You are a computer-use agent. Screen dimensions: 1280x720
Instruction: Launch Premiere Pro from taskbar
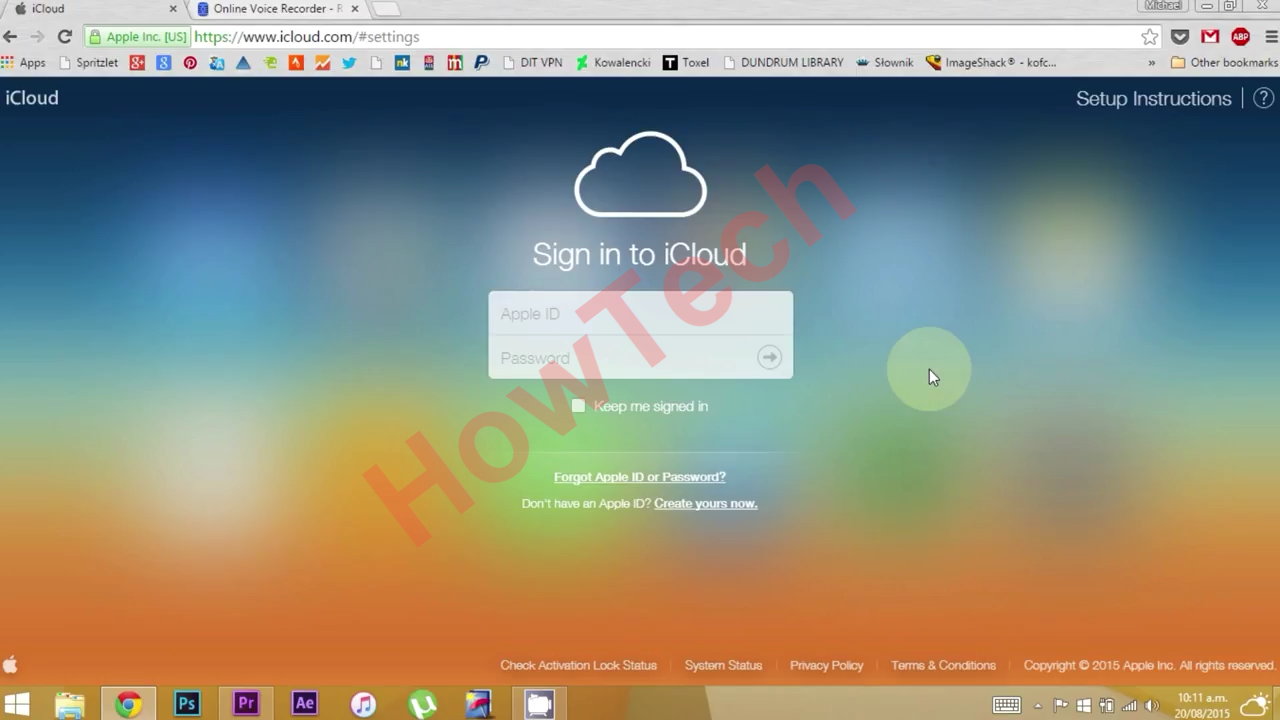coord(246,704)
